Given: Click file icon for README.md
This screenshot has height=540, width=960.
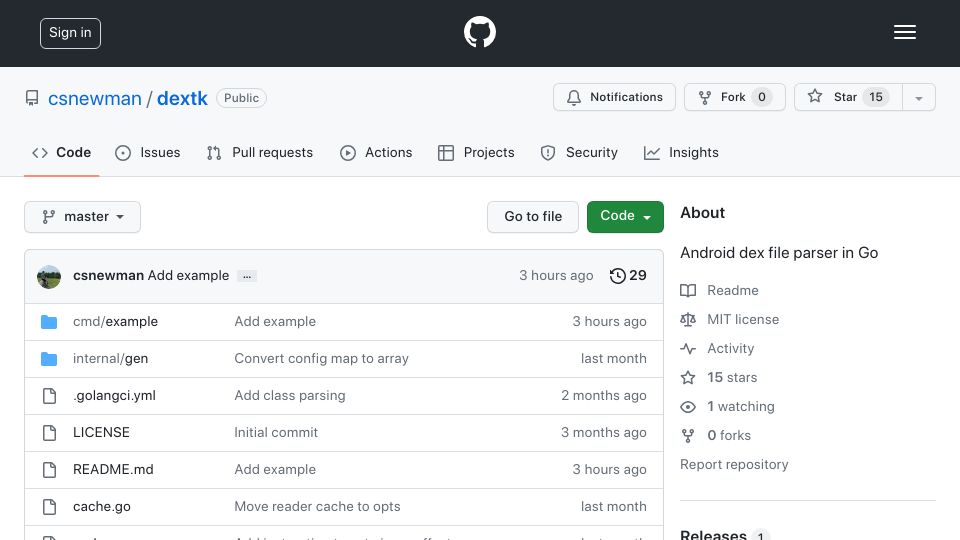Looking at the screenshot, I should [50, 470].
